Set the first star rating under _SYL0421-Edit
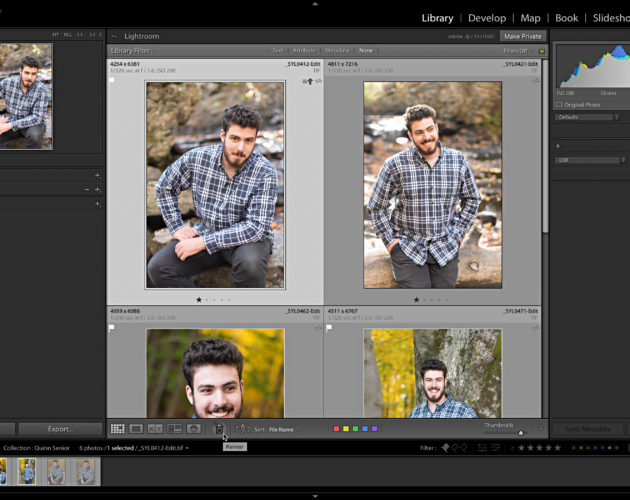 coord(416,299)
